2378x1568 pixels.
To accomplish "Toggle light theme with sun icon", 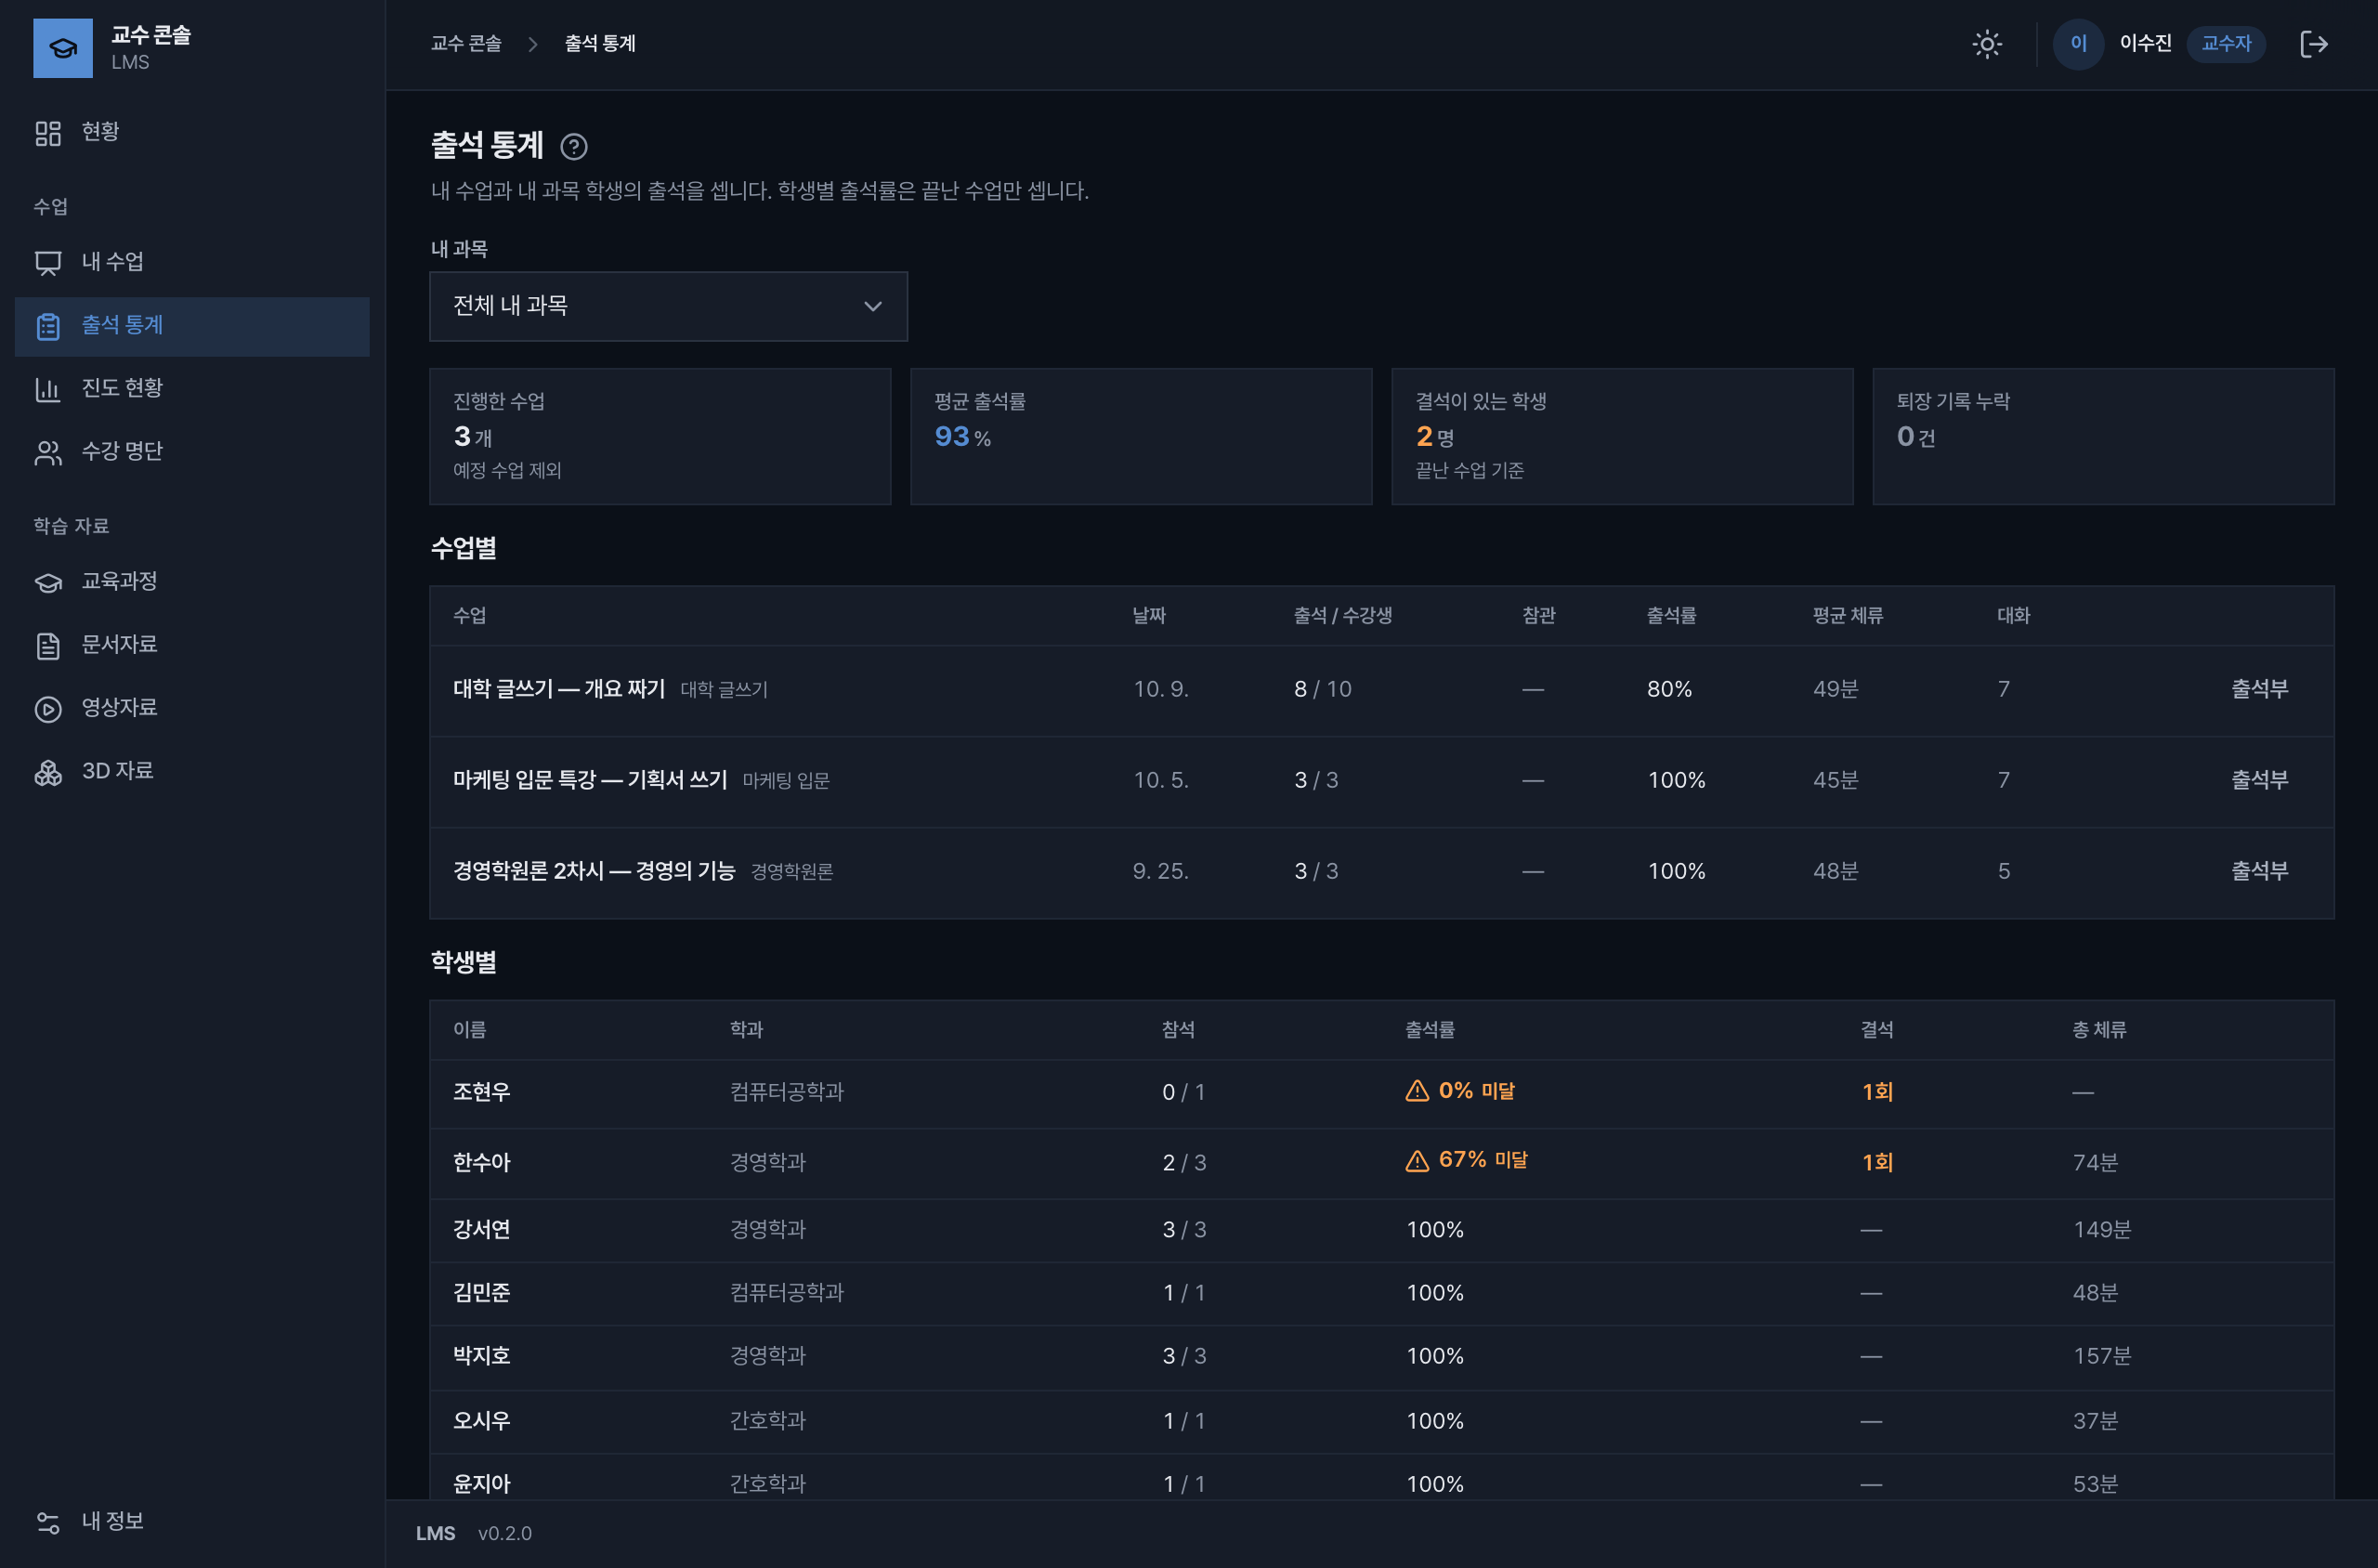I will point(1986,44).
